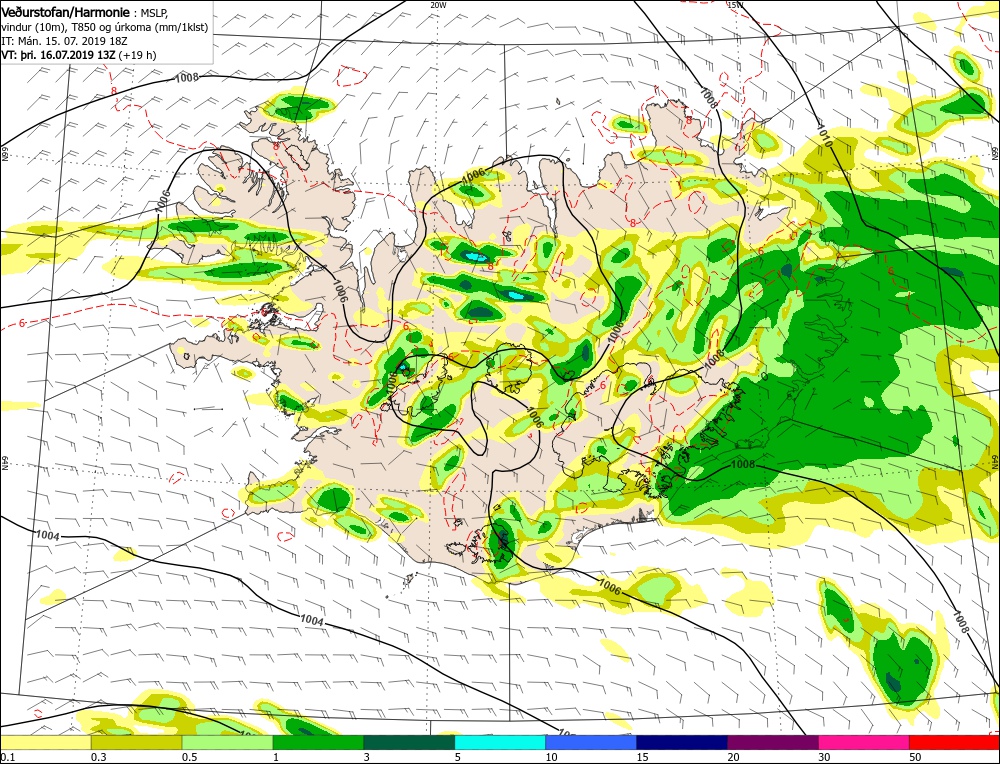Click the 'vindur (10m), T850 og úrkoma' line
This screenshot has width=1000, height=764.
(104, 27)
